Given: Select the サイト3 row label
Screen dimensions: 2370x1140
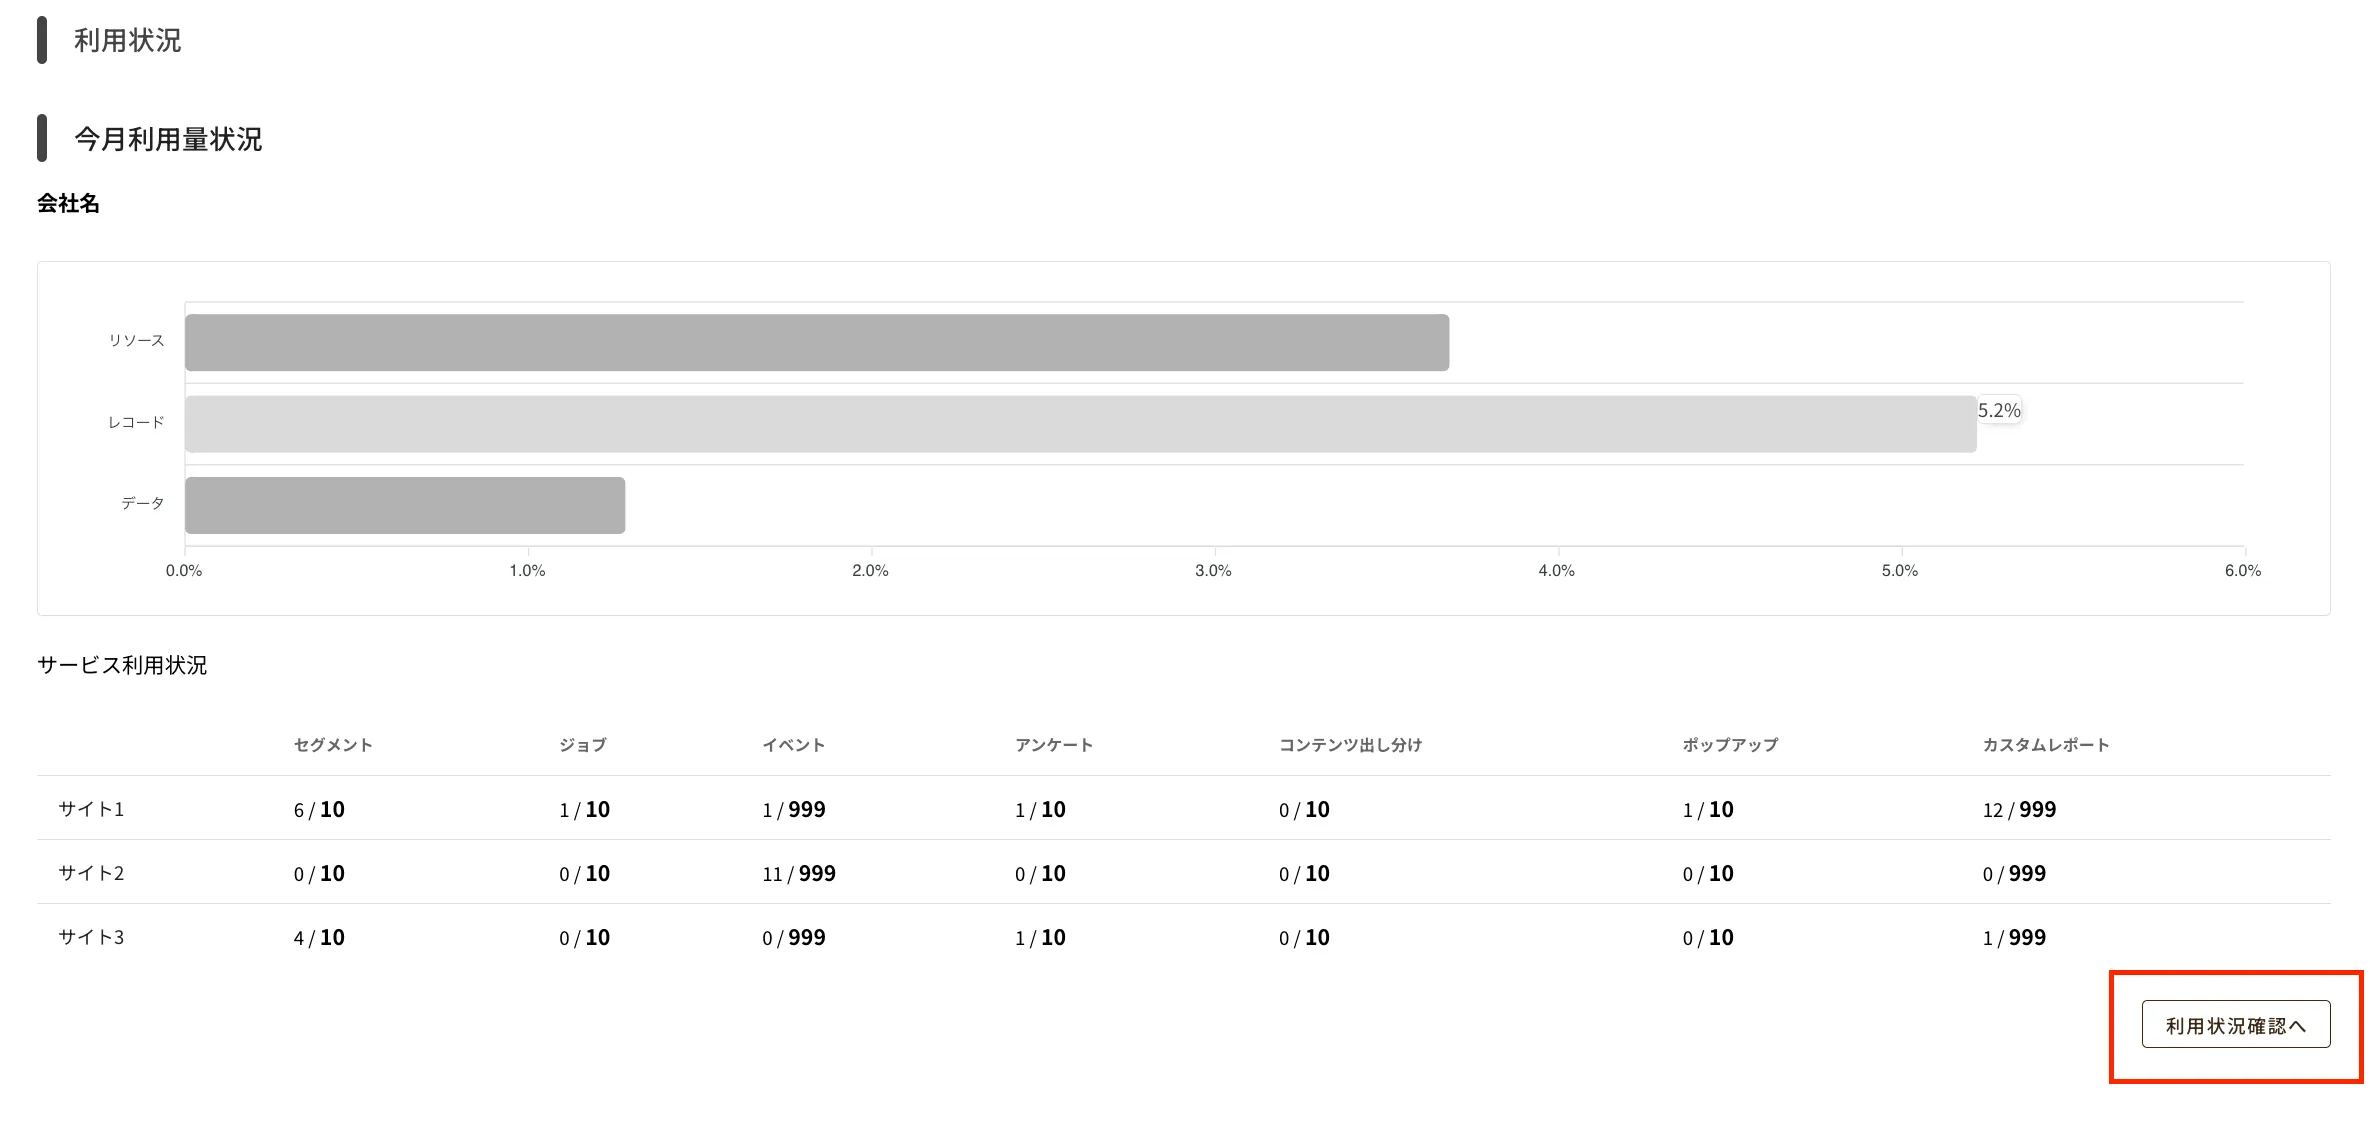Looking at the screenshot, I should coord(91,937).
